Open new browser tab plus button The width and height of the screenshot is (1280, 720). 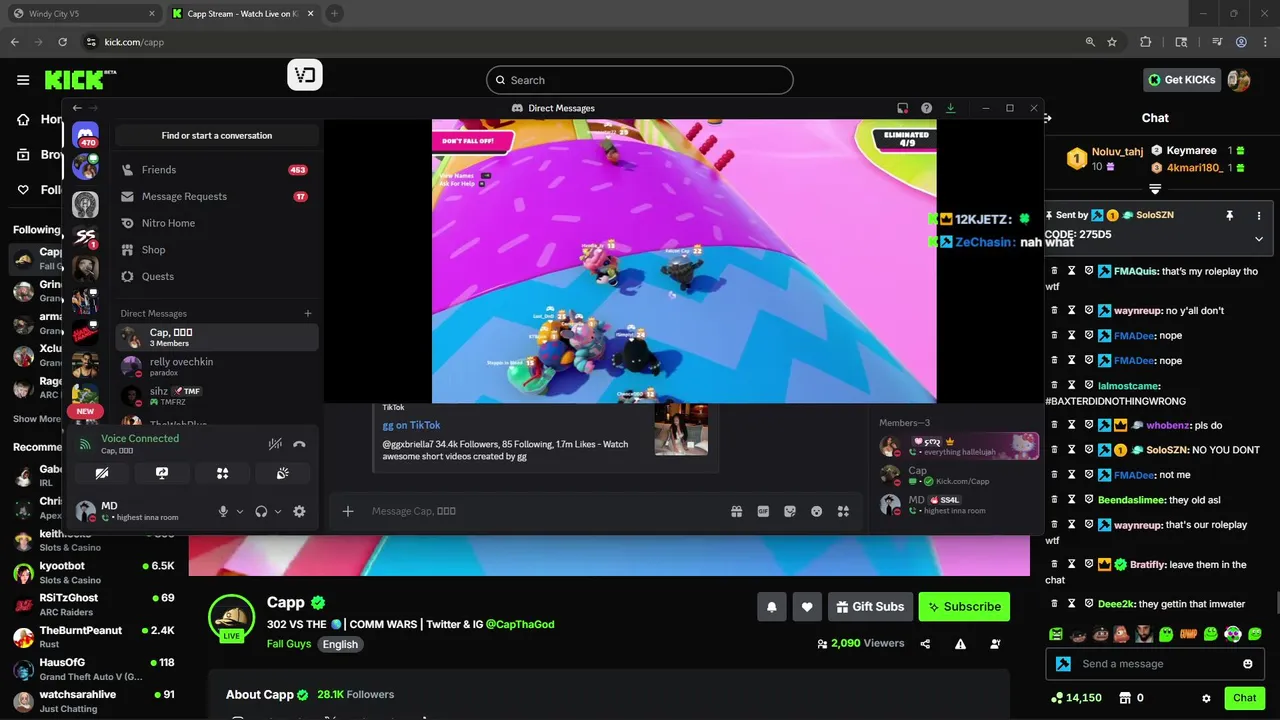click(x=334, y=14)
